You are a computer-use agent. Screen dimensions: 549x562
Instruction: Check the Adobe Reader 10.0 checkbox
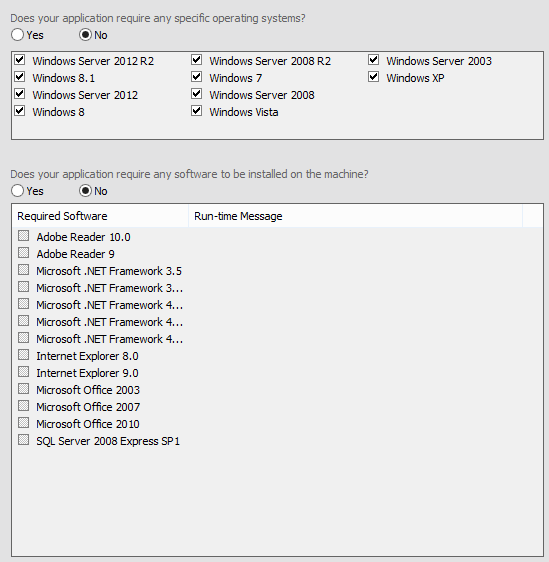(24, 236)
